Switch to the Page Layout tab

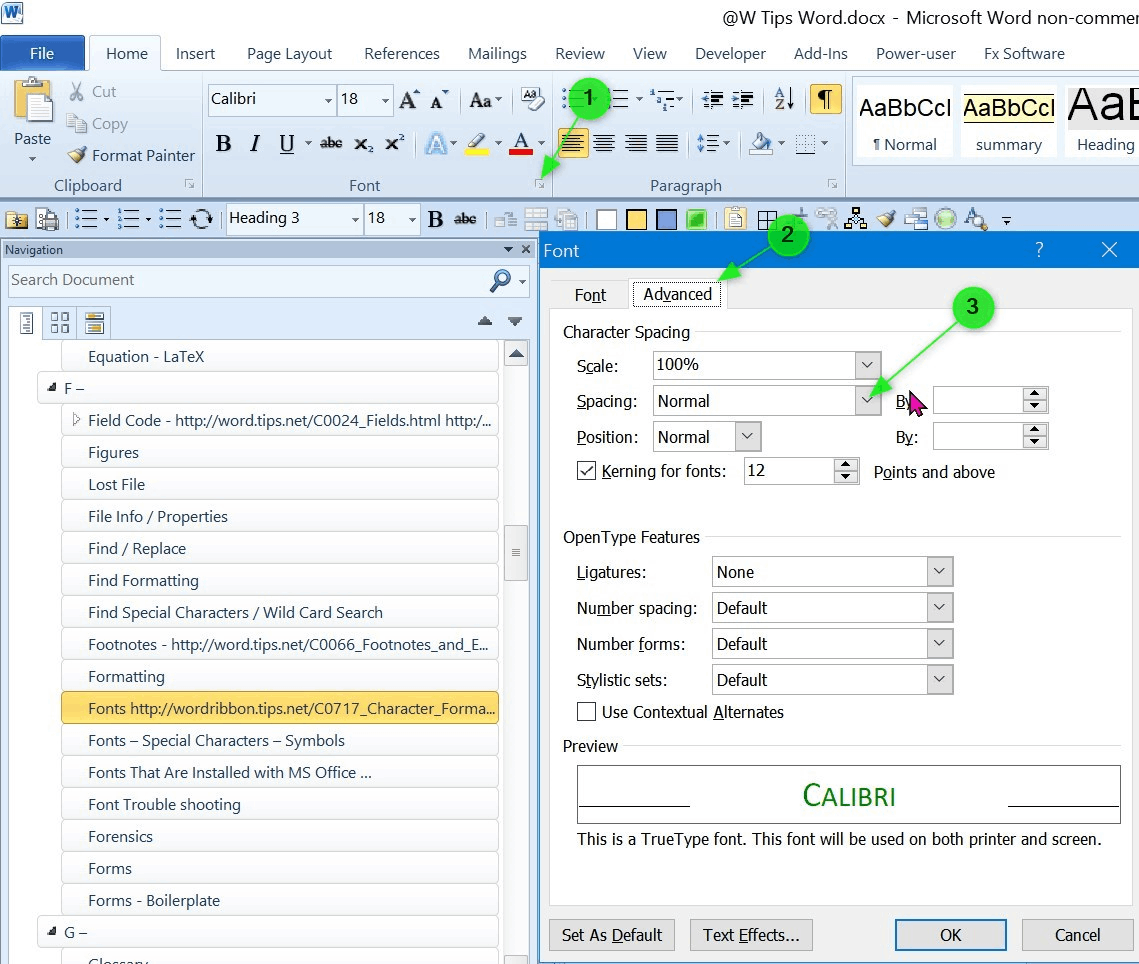[x=289, y=54]
